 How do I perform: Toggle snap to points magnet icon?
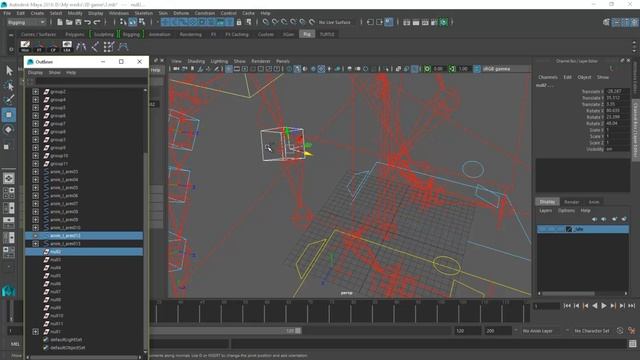(x=284, y=22)
